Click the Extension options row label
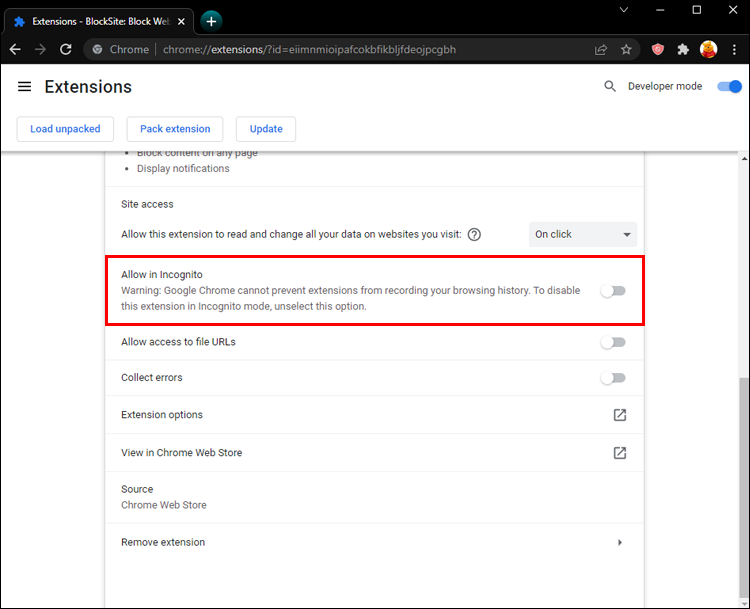 162,415
